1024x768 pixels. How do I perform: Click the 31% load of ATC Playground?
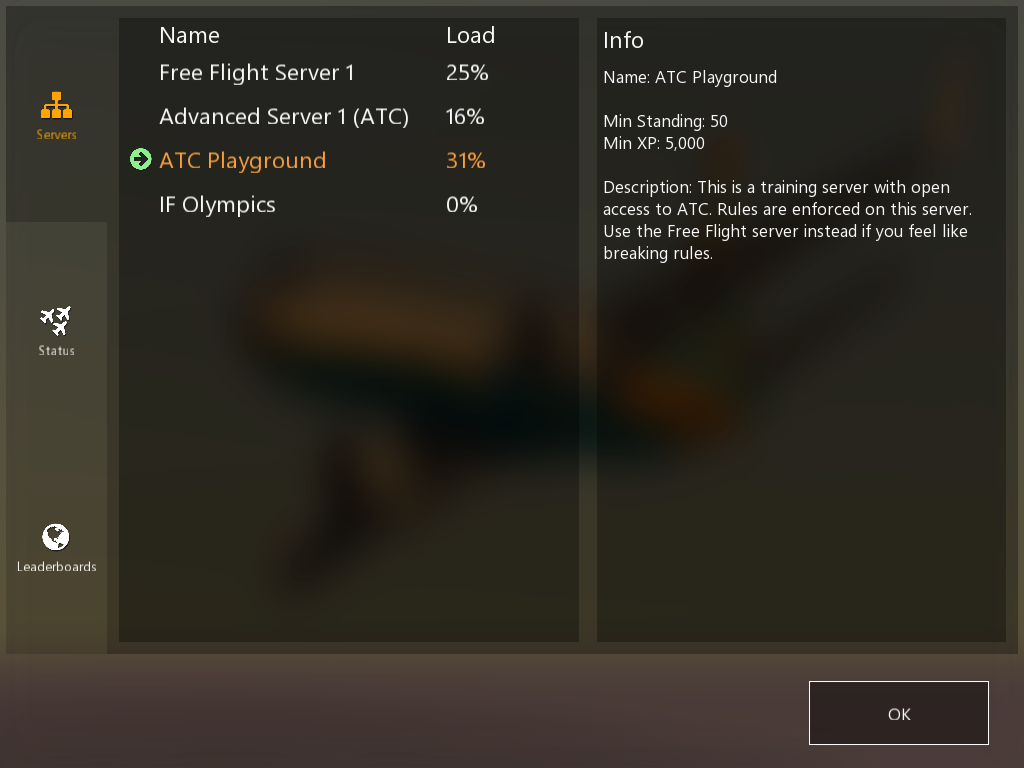pos(466,161)
